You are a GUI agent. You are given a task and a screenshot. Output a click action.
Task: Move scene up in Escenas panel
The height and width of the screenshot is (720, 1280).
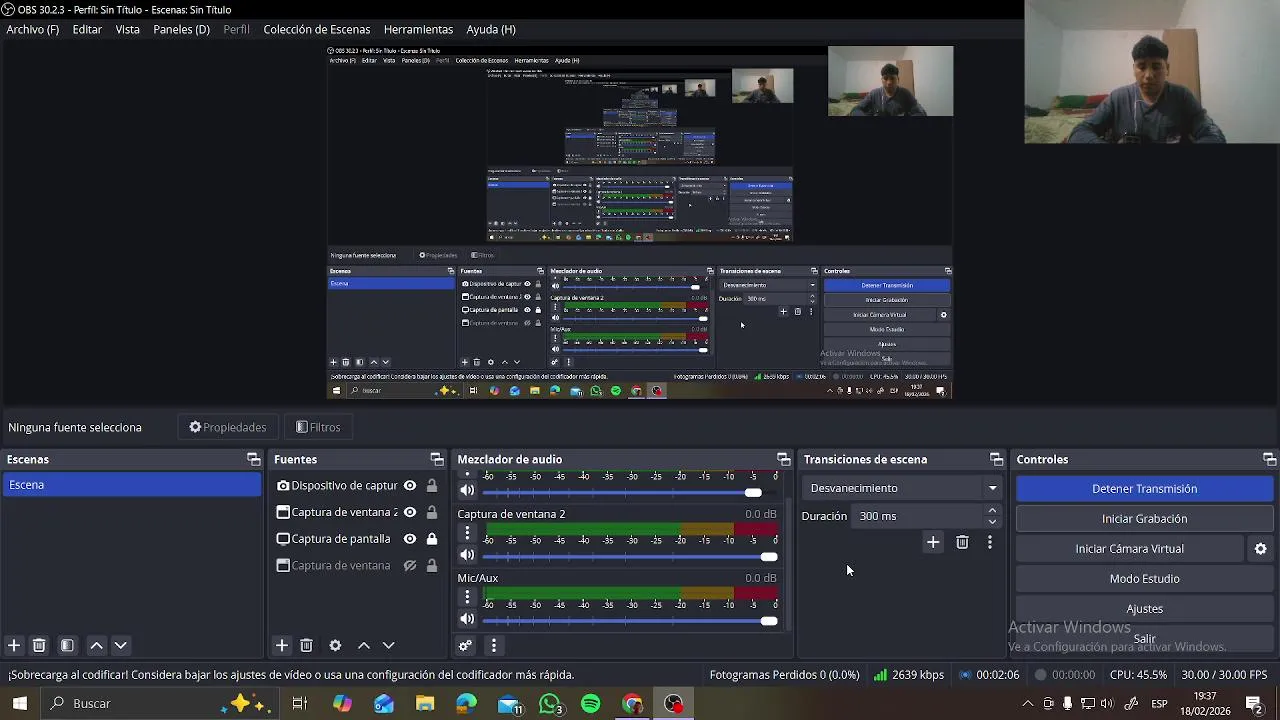pyautogui.click(x=97, y=646)
